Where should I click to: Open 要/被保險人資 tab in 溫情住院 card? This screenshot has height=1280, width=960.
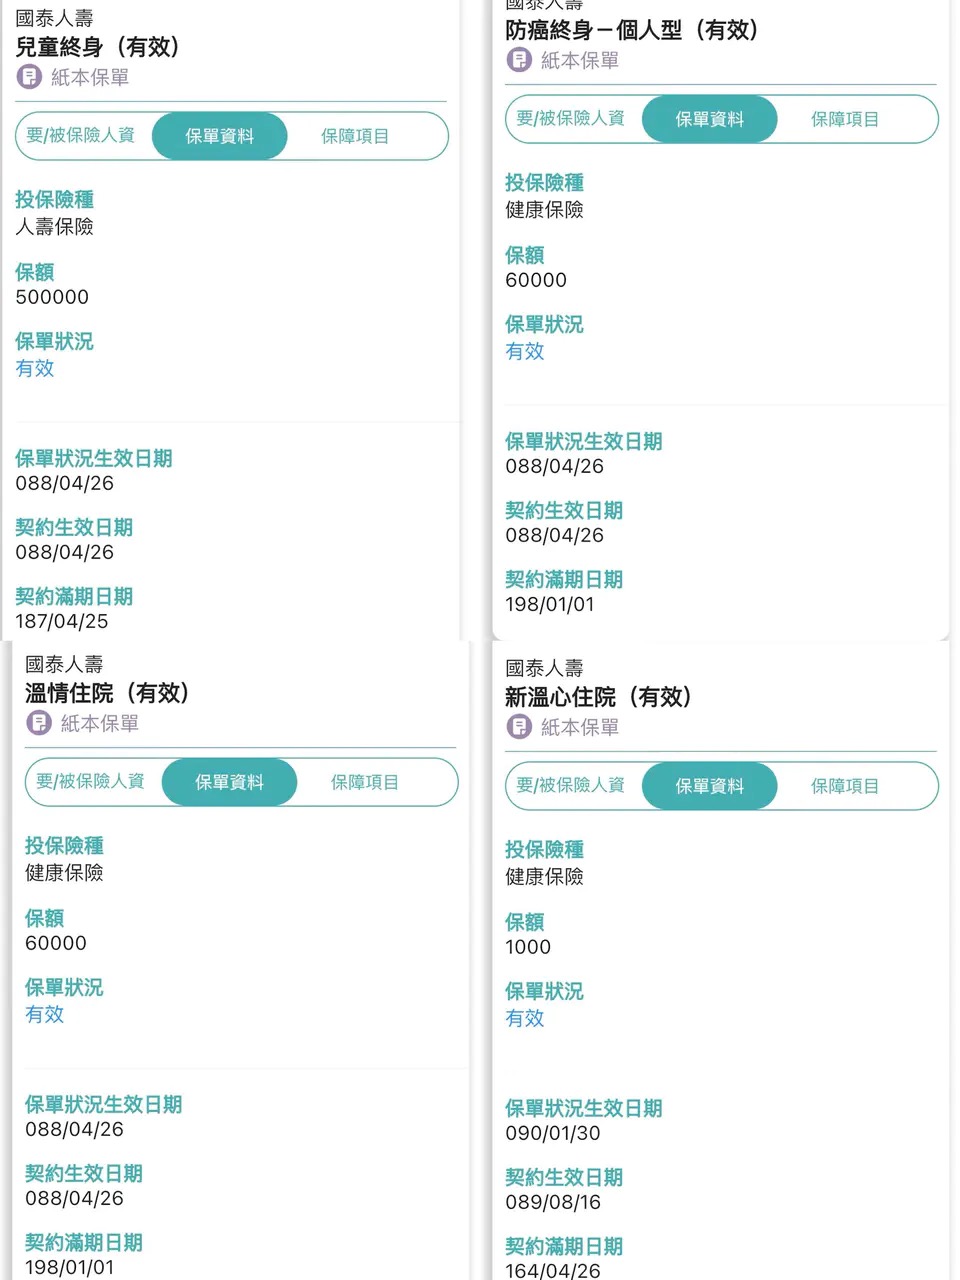pos(91,782)
